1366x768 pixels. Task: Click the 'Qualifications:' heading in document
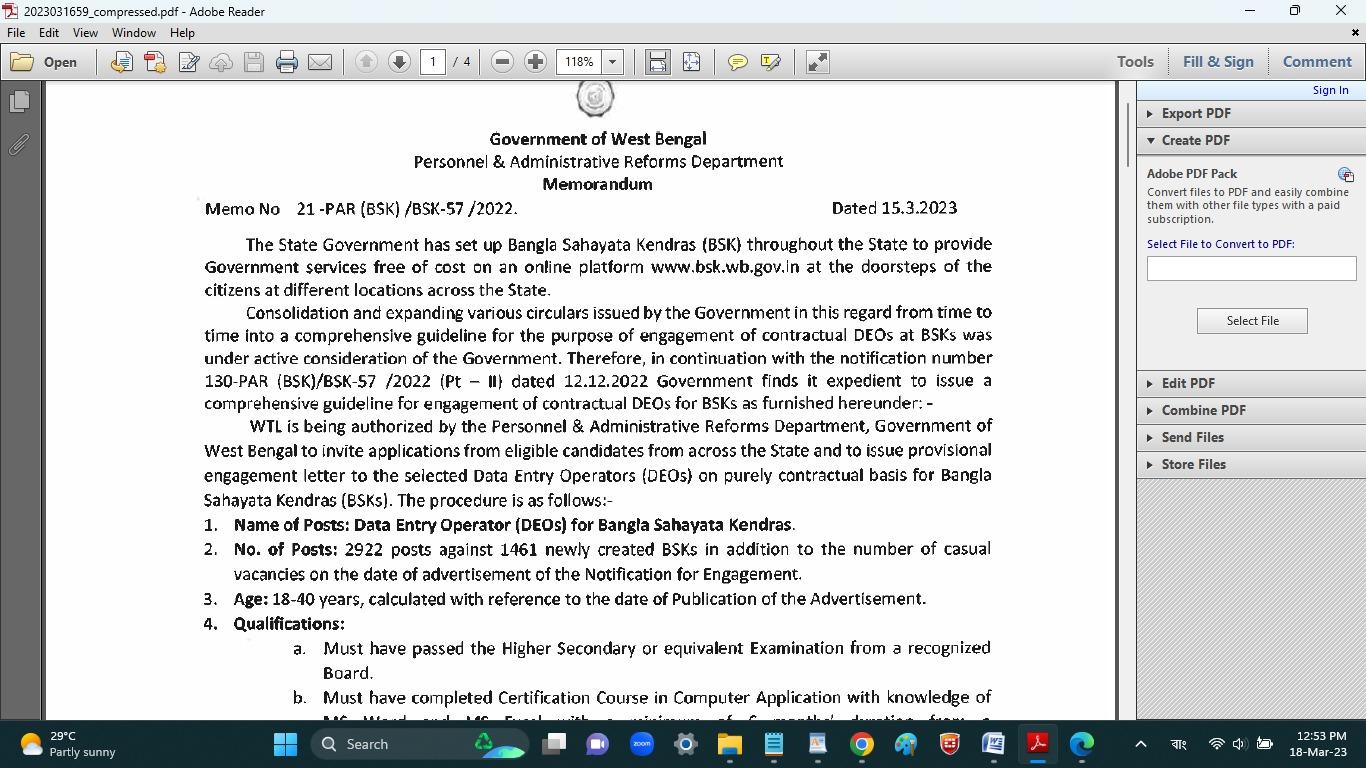point(289,624)
